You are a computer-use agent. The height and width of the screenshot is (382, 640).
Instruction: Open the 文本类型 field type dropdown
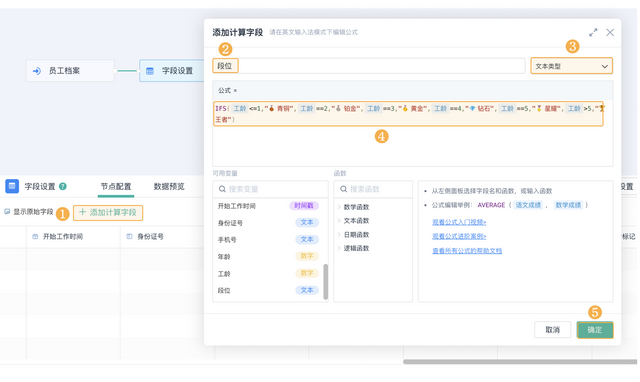pos(571,66)
